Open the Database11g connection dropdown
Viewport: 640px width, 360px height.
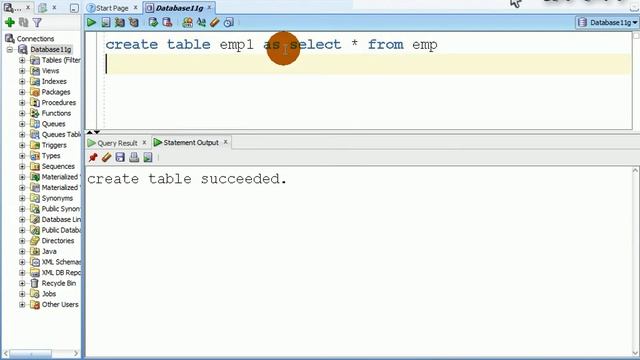click(x=607, y=22)
